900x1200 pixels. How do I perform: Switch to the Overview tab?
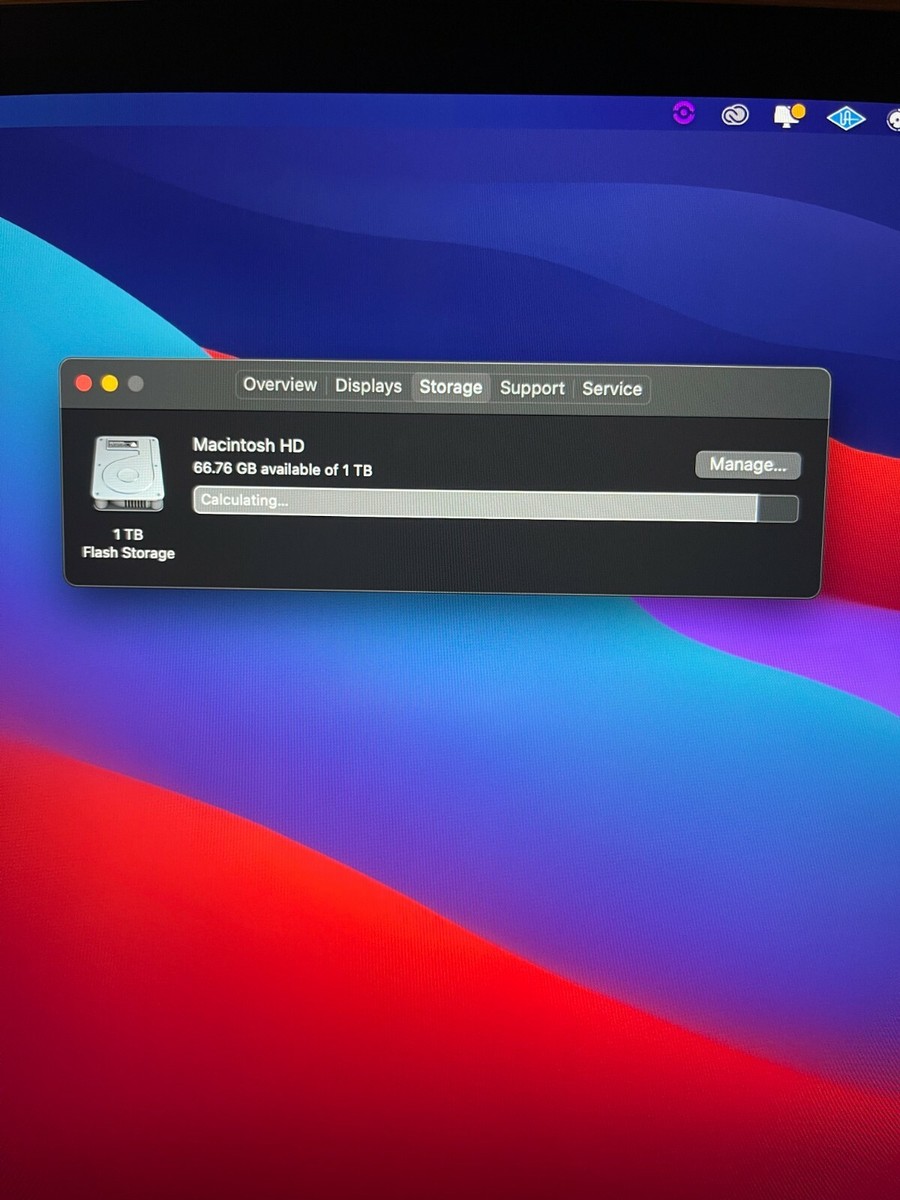click(x=280, y=385)
